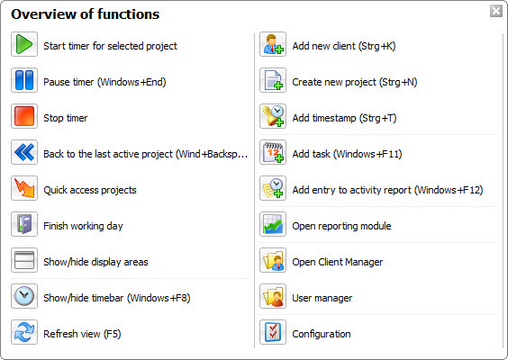The image size is (508, 360).
Task: Click the back to last active project arrows icon
Action: [24, 152]
